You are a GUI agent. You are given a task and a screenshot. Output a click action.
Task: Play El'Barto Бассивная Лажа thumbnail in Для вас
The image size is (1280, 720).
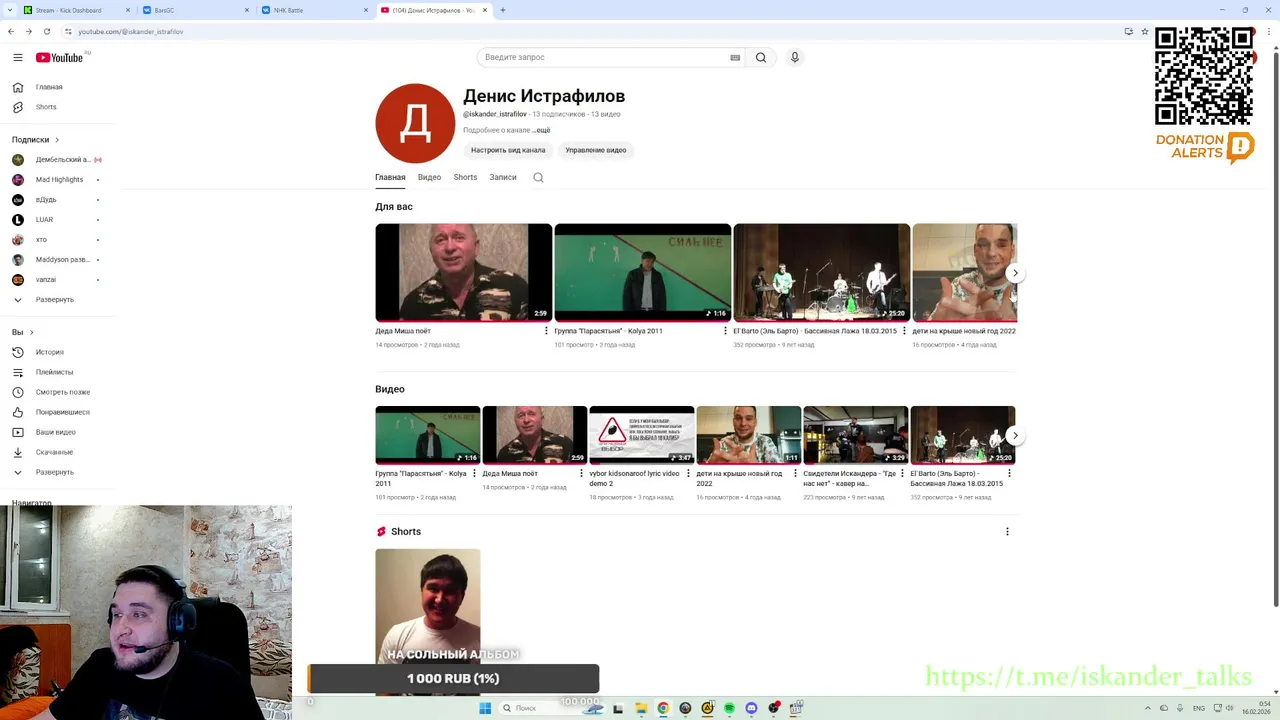coord(822,272)
